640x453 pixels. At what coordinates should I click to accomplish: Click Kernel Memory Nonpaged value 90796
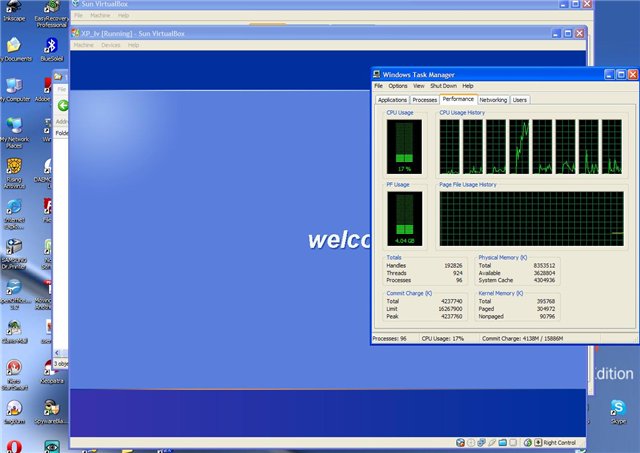tap(547, 316)
